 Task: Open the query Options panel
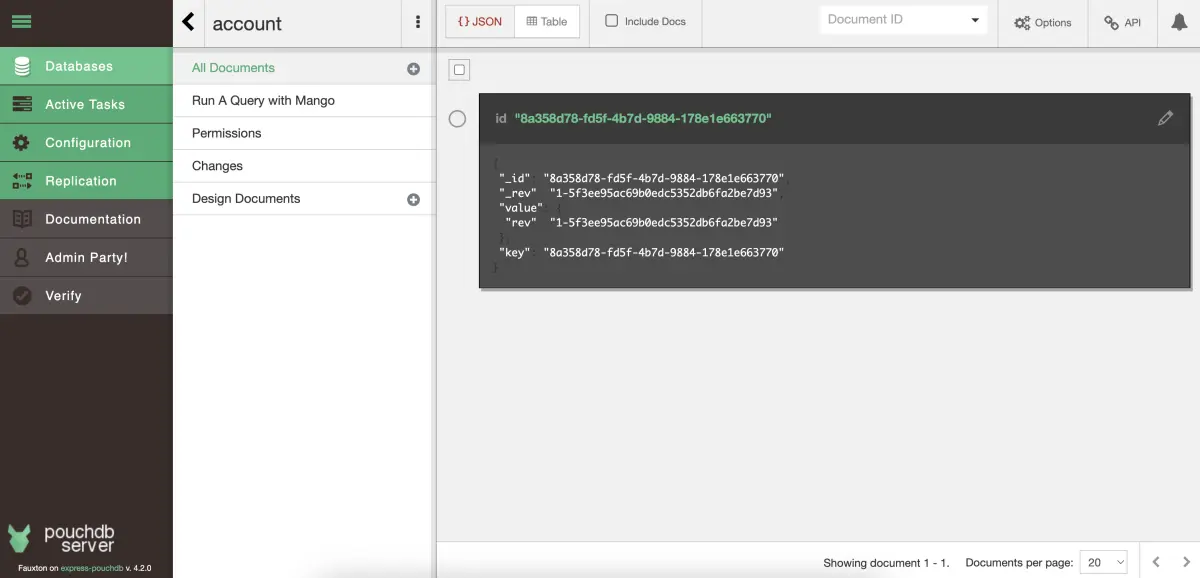coord(1043,22)
